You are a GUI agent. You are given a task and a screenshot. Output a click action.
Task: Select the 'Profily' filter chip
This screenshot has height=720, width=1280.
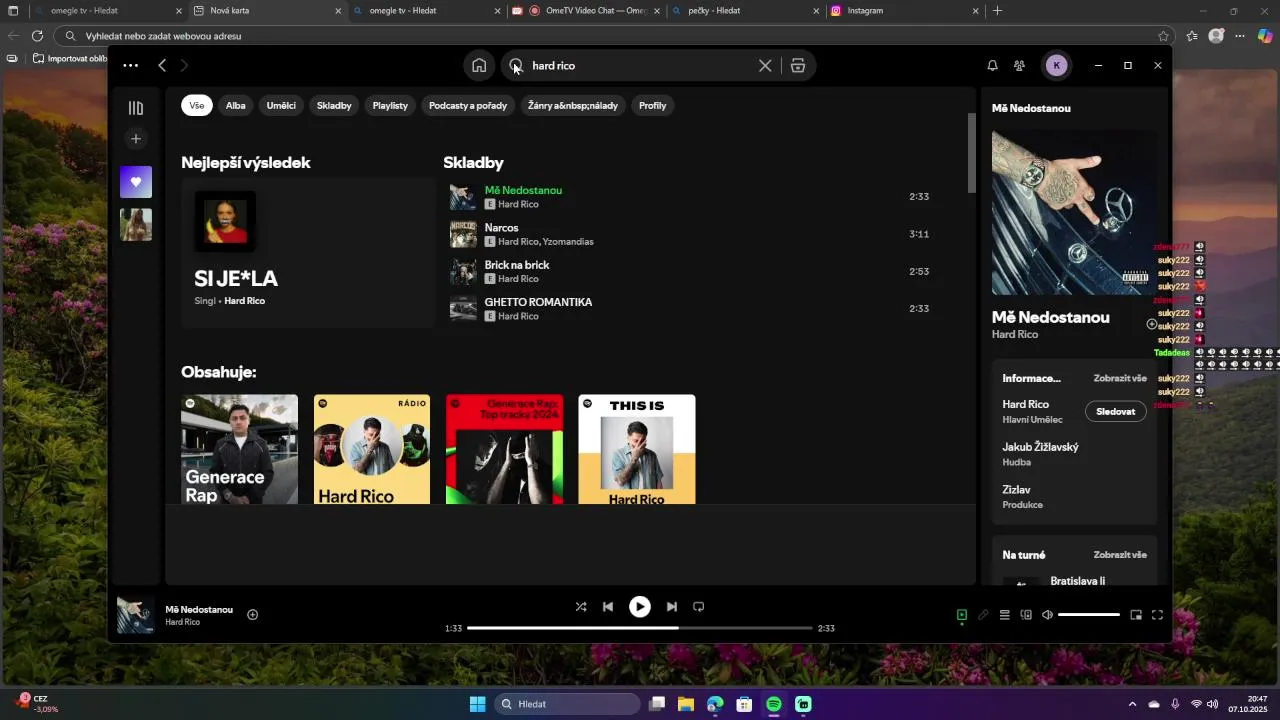[653, 106]
